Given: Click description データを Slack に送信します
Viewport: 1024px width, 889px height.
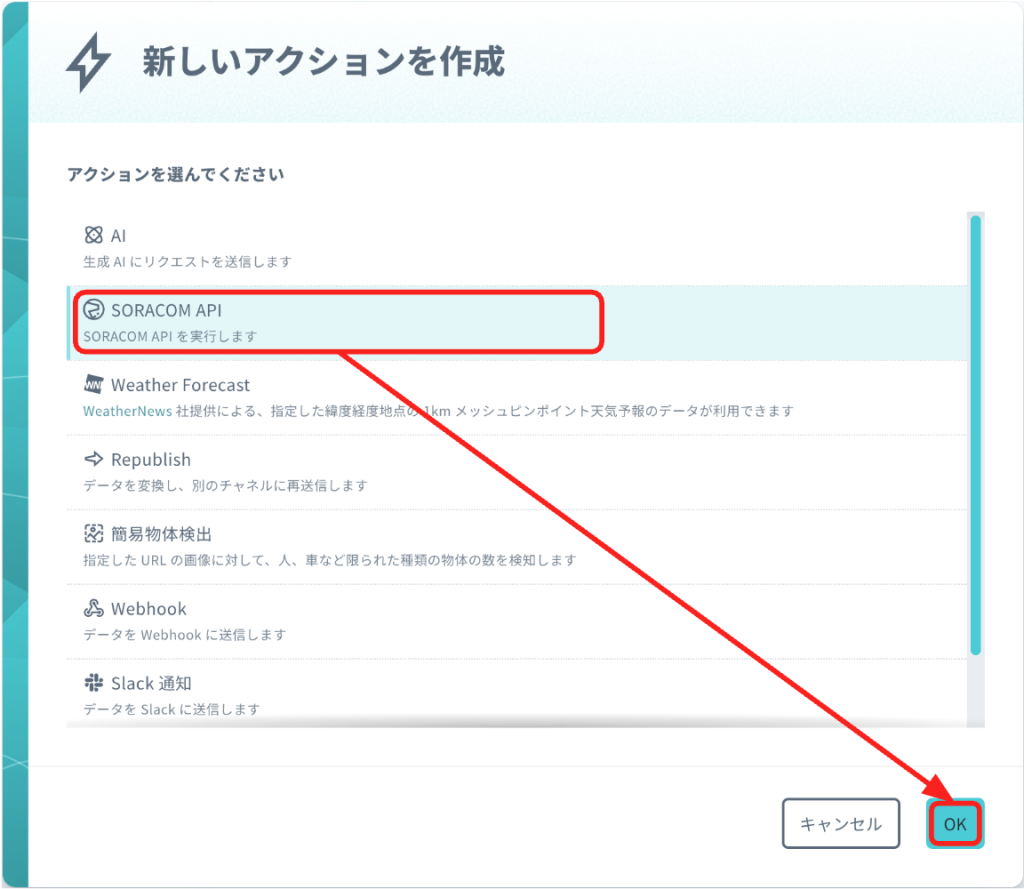Looking at the screenshot, I should (x=172, y=709).
